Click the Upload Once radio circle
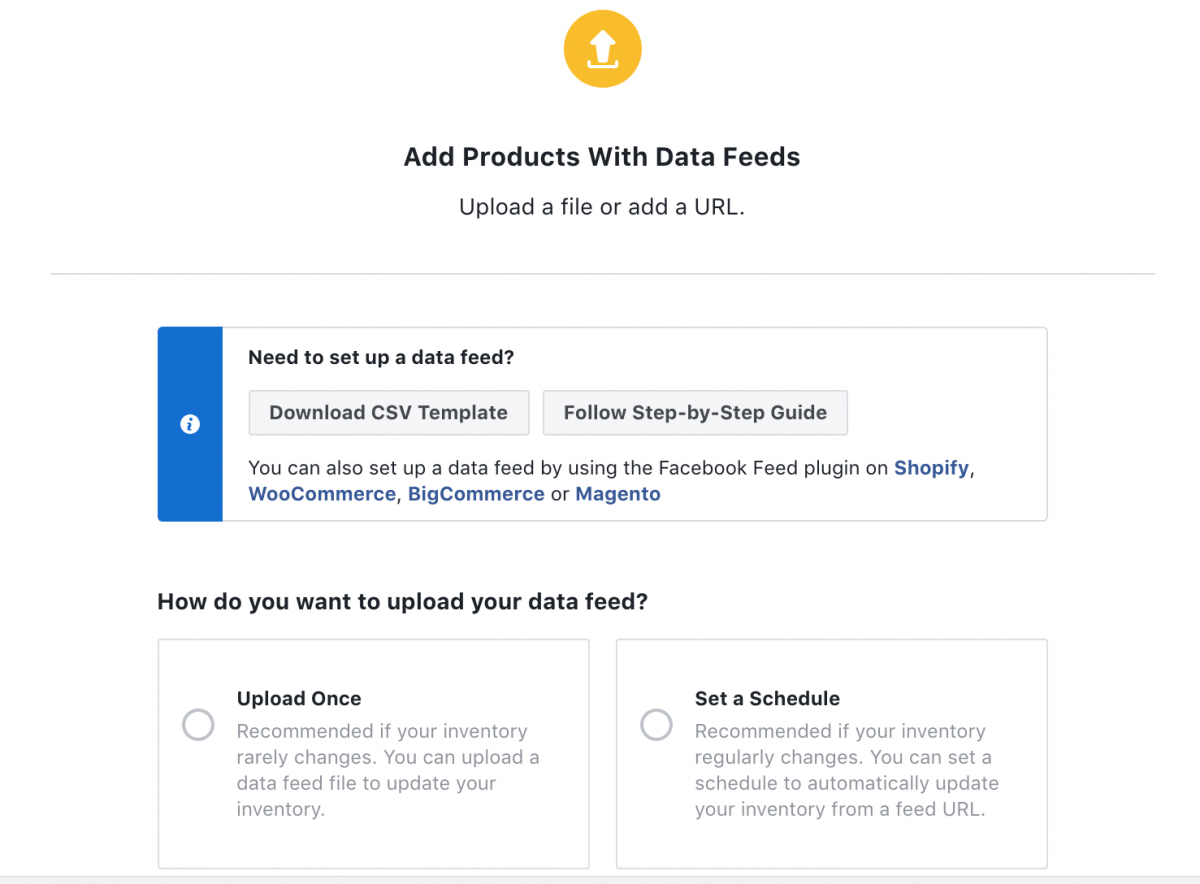Screen dimensions: 1200x884 coord(198,724)
